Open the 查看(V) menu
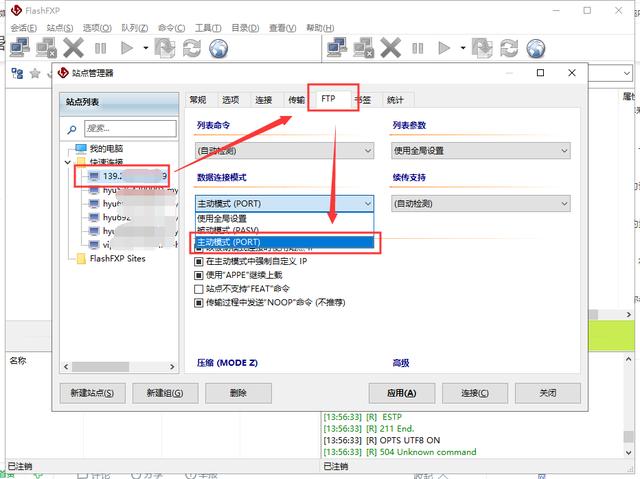This screenshot has width=640, height=479. tap(282, 28)
